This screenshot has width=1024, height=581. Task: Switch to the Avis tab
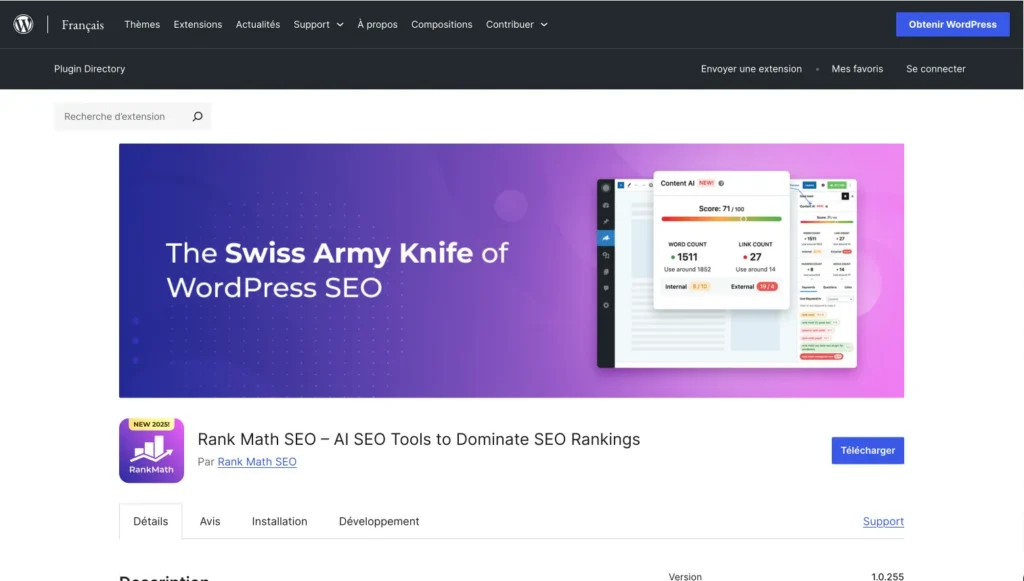(x=209, y=521)
